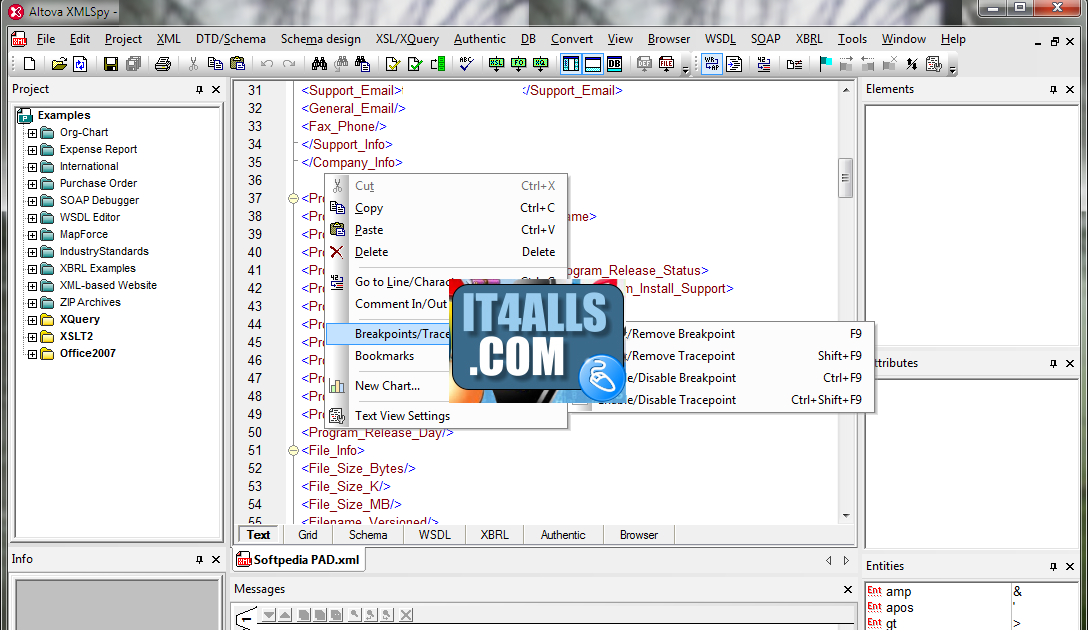
Task: Click the up arrow icon in Messages toolbar
Action: pyautogui.click(x=285, y=615)
